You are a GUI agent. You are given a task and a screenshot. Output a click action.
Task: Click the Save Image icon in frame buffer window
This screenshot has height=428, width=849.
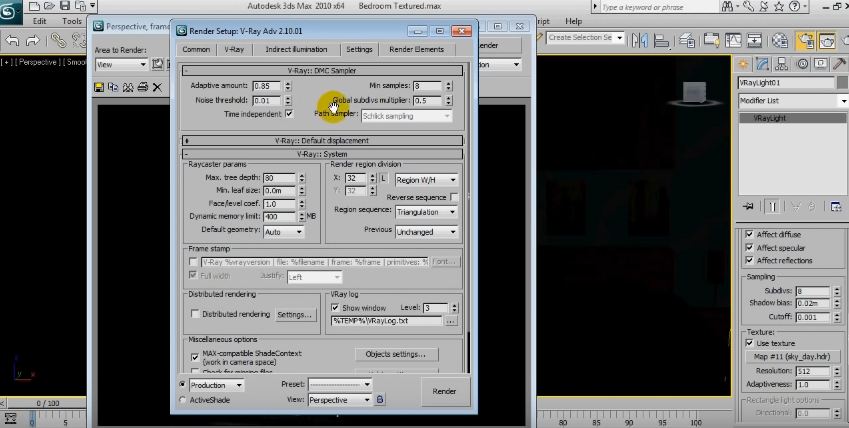point(99,87)
